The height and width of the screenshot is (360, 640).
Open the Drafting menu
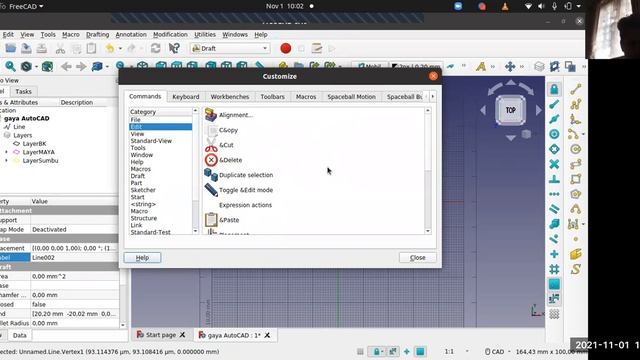tap(98, 35)
